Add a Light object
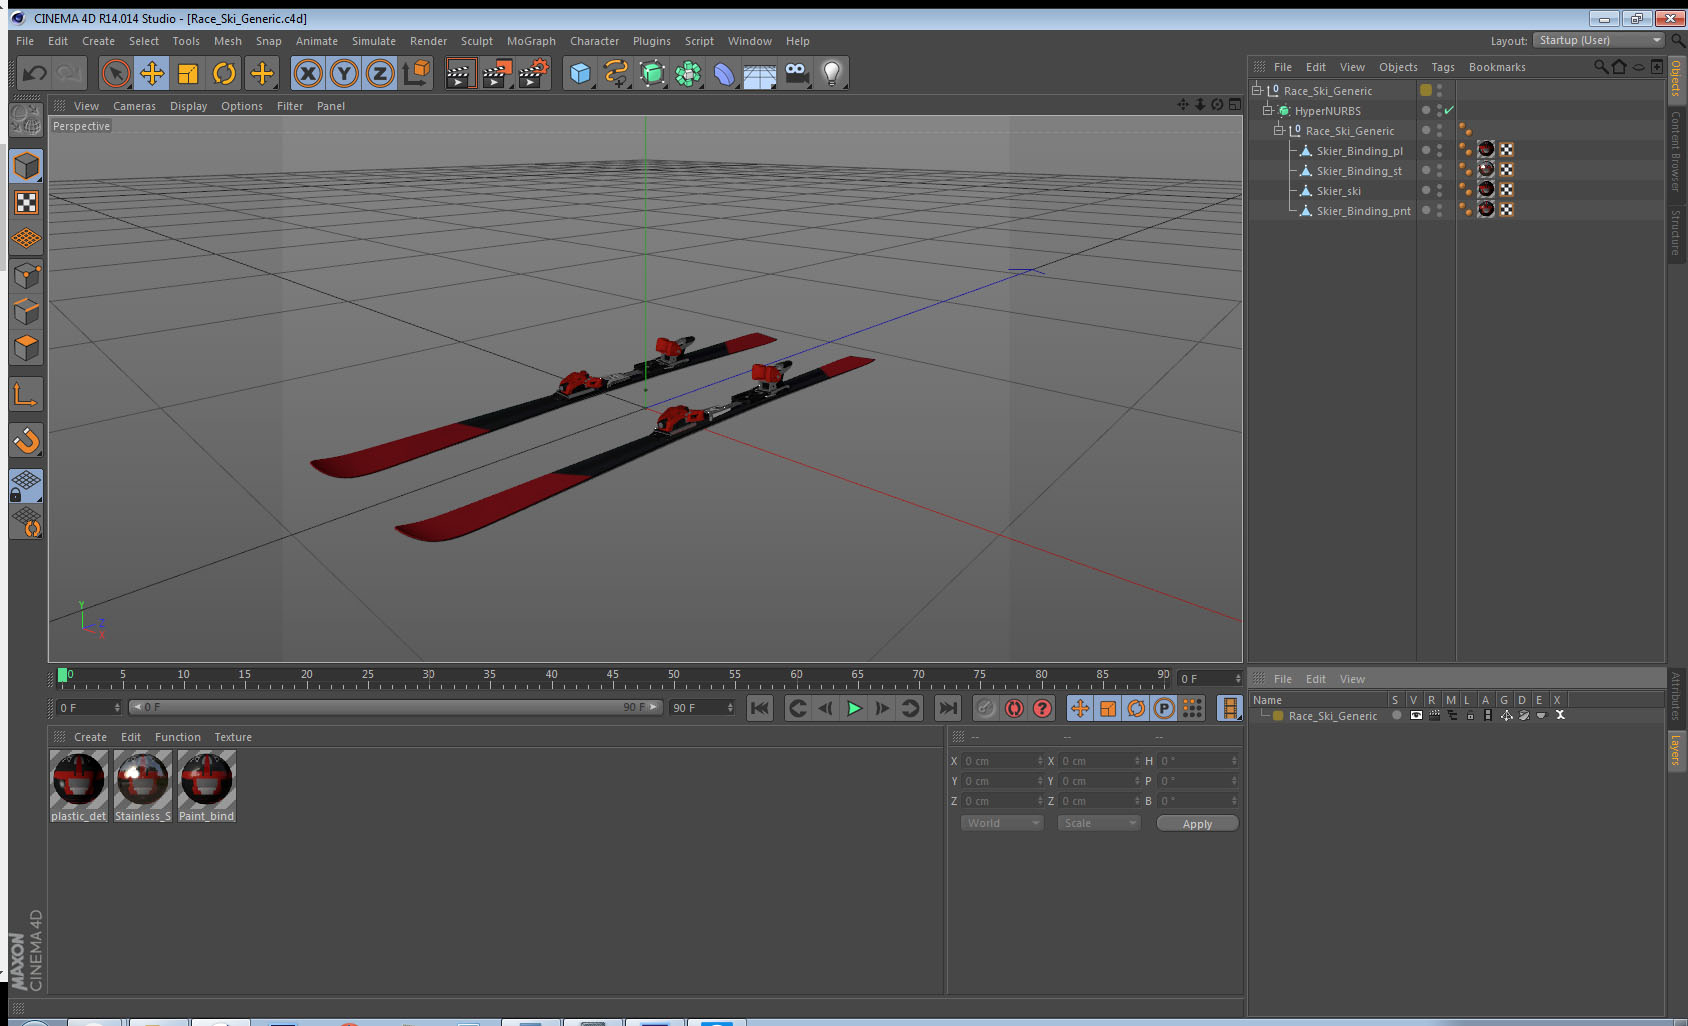Viewport: 1688px width, 1026px height. [x=832, y=73]
